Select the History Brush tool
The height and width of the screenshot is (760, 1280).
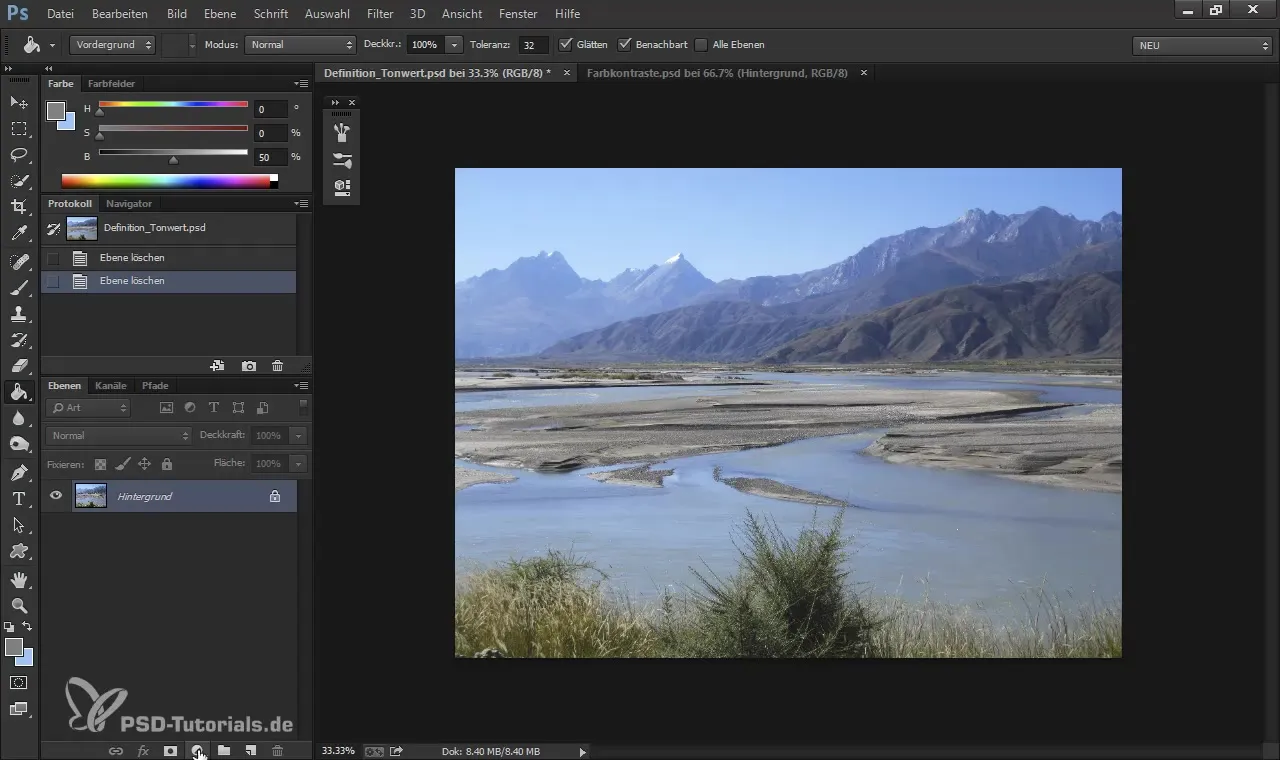click(x=19, y=340)
